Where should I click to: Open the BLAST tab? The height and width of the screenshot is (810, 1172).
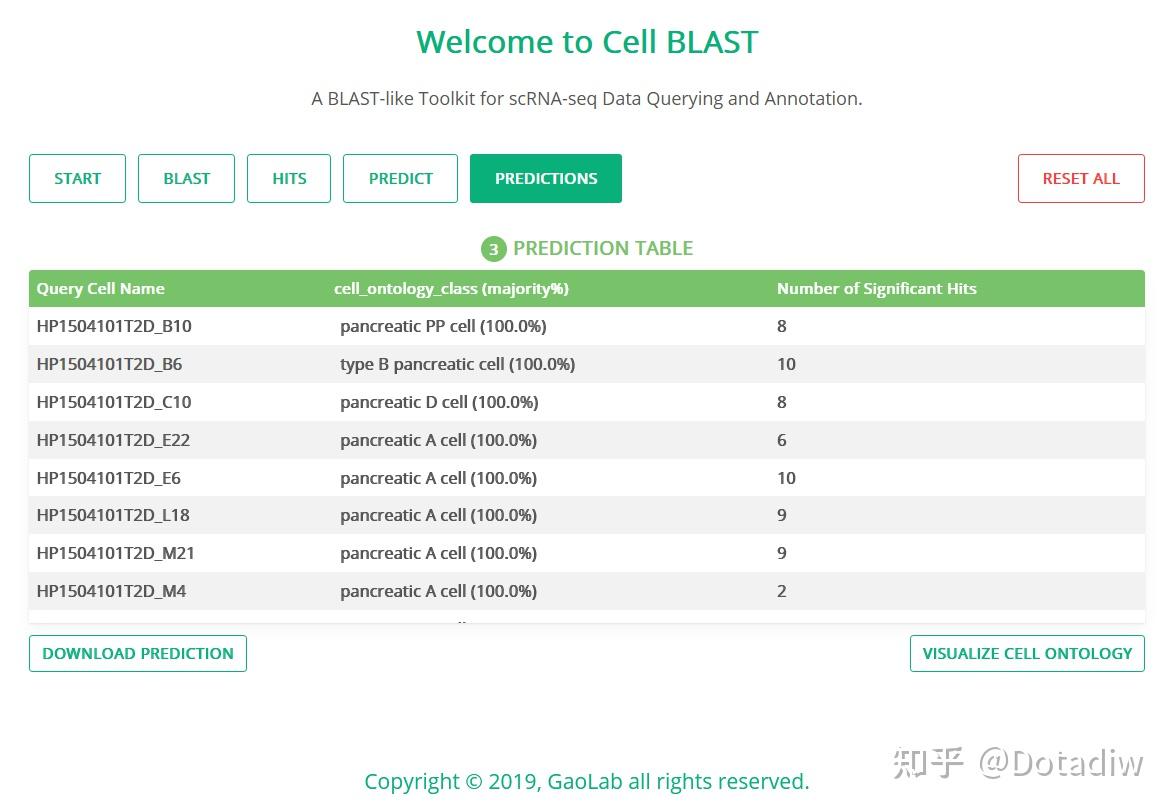[x=186, y=178]
